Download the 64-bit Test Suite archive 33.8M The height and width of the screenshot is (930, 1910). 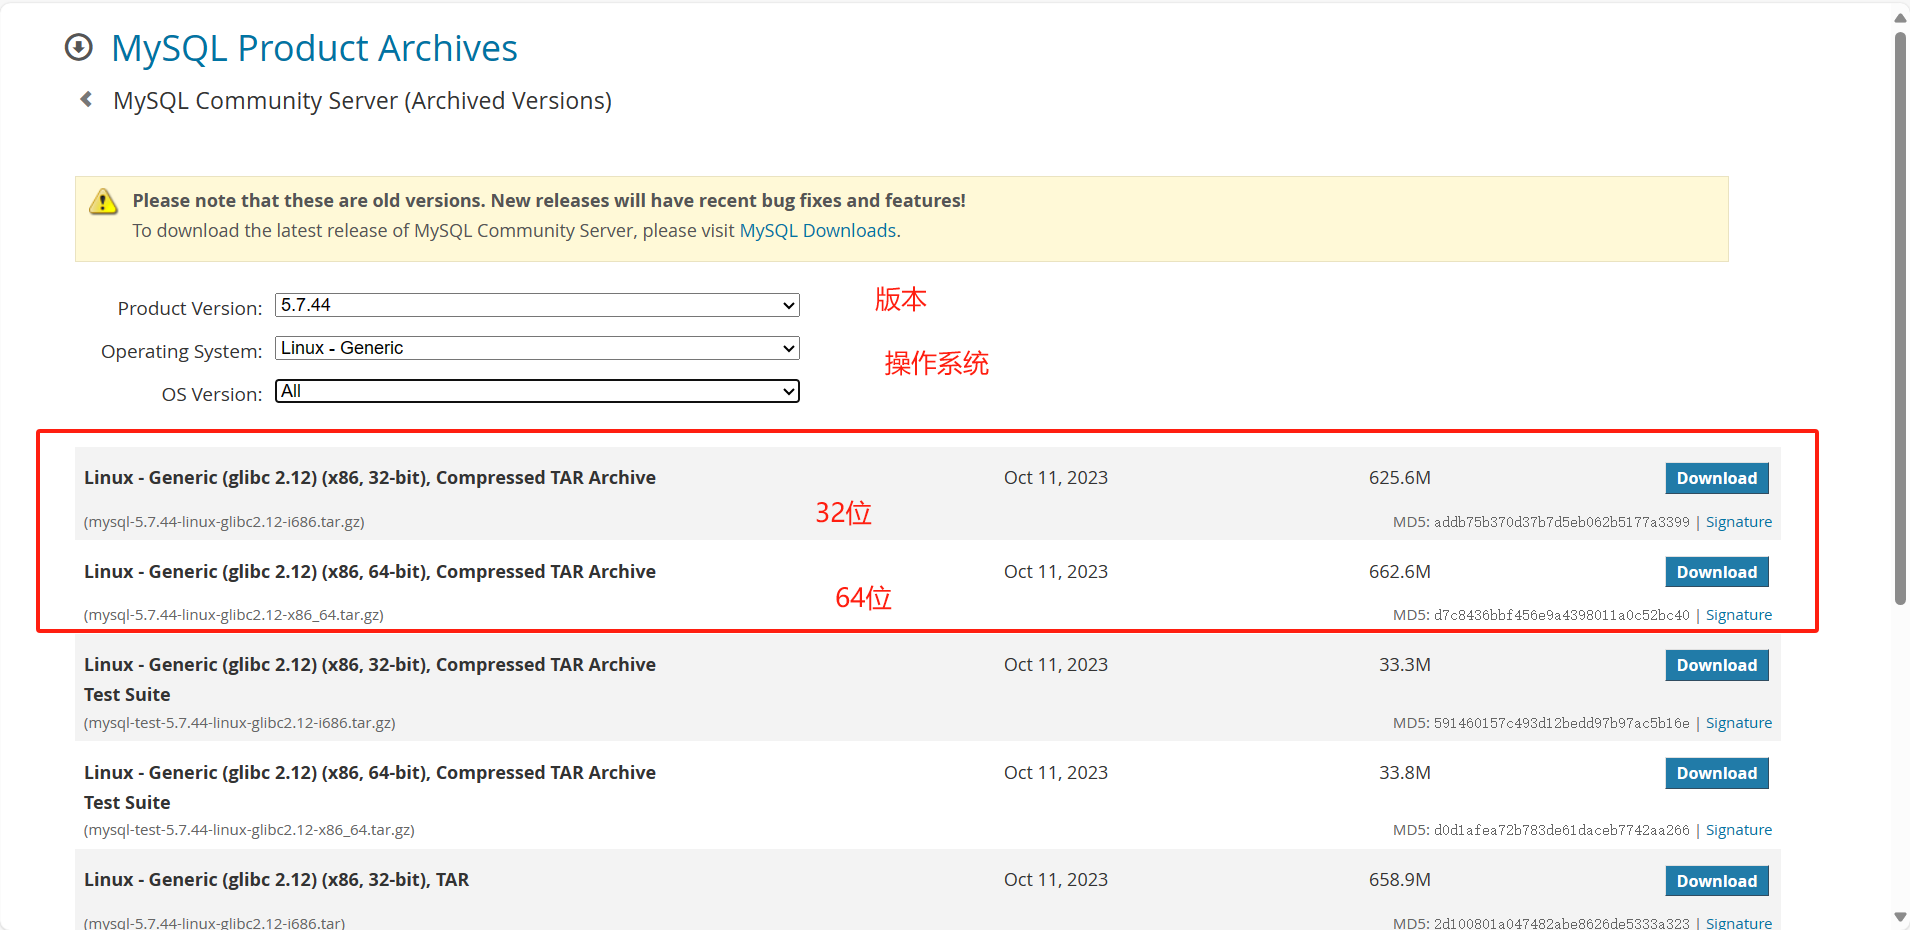1716,773
